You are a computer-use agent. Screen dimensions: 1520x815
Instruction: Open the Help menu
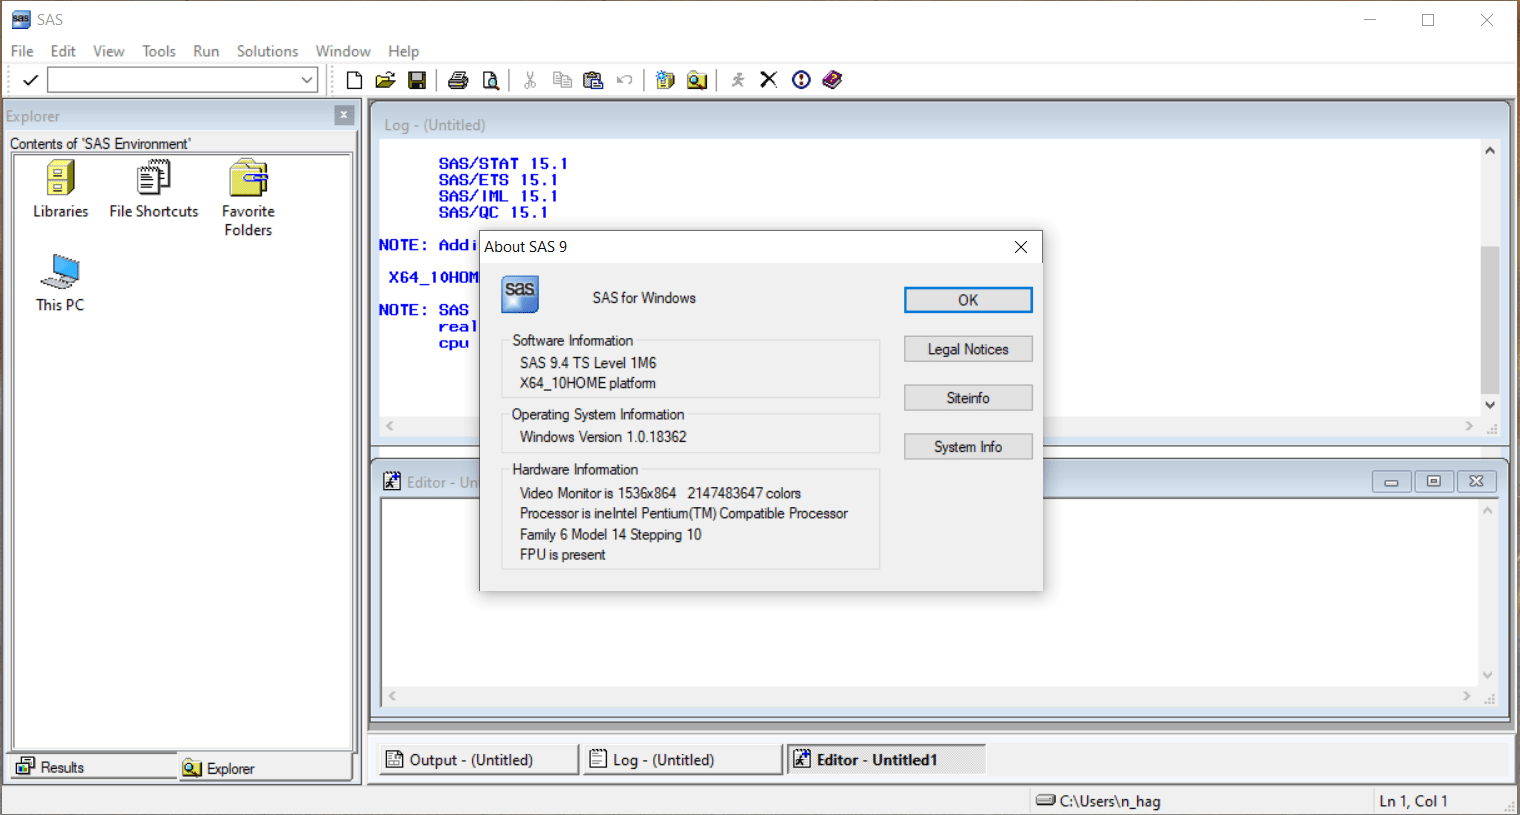[403, 51]
